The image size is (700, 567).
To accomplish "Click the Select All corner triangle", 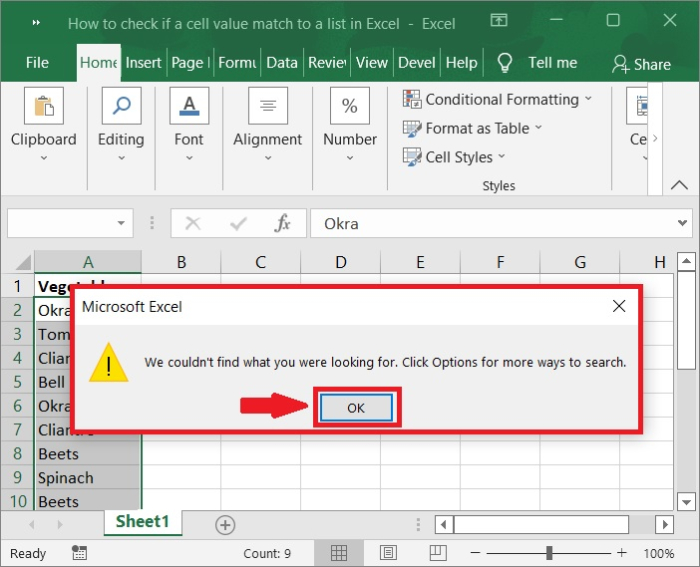I will tap(23, 262).
